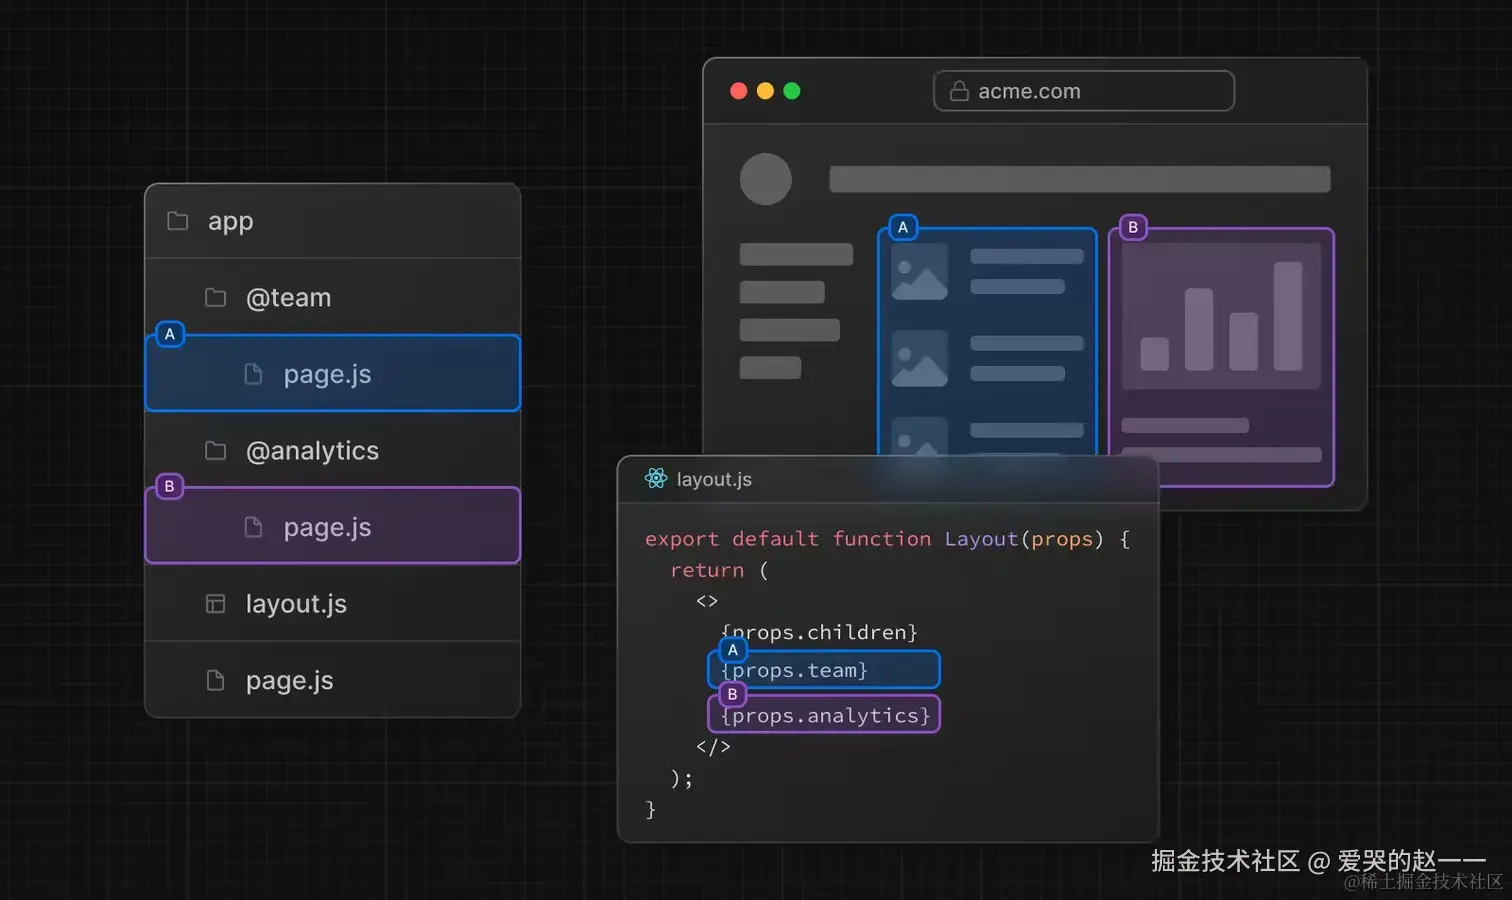The width and height of the screenshot is (1512, 900).
Task: Click the file icon on @analytics' page.js
Action: point(253,527)
